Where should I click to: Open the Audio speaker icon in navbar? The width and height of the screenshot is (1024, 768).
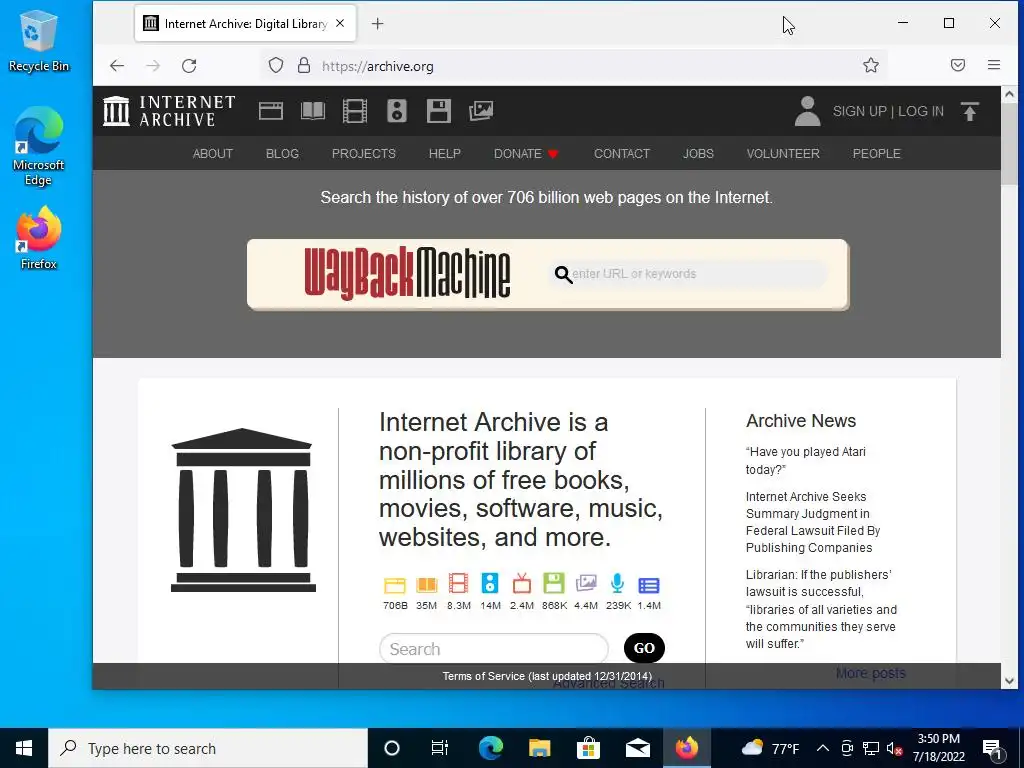coord(396,111)
